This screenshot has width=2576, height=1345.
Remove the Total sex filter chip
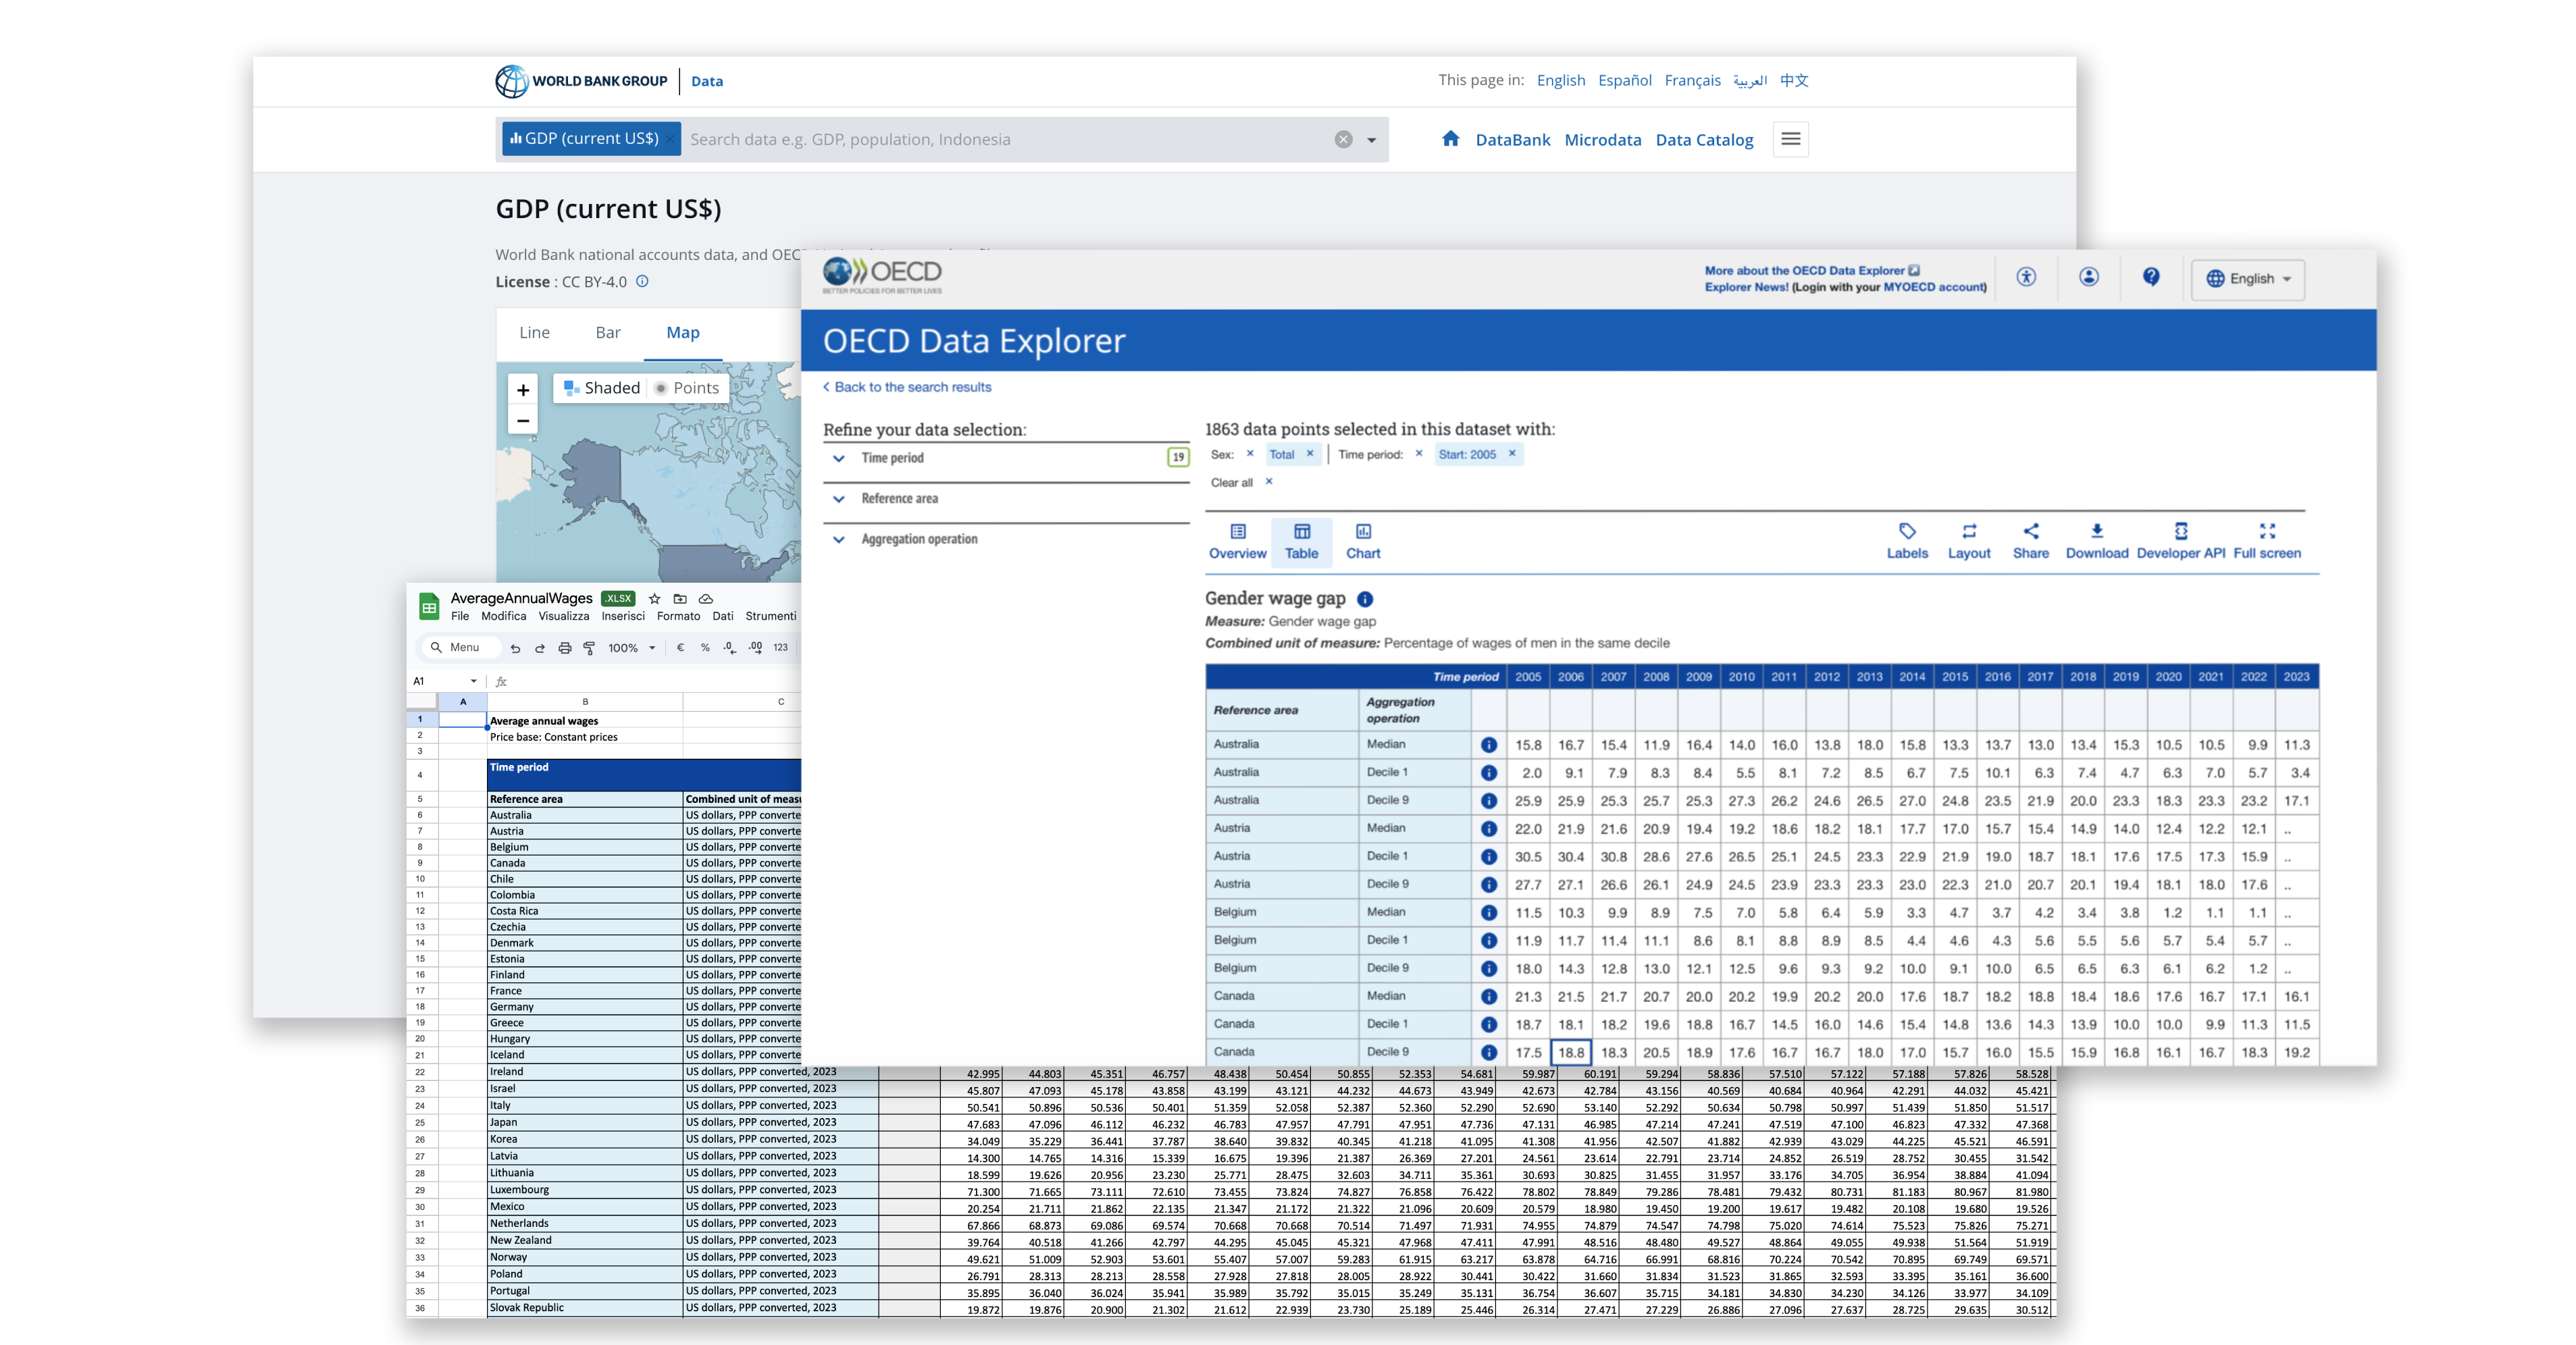coord(1310,454)
